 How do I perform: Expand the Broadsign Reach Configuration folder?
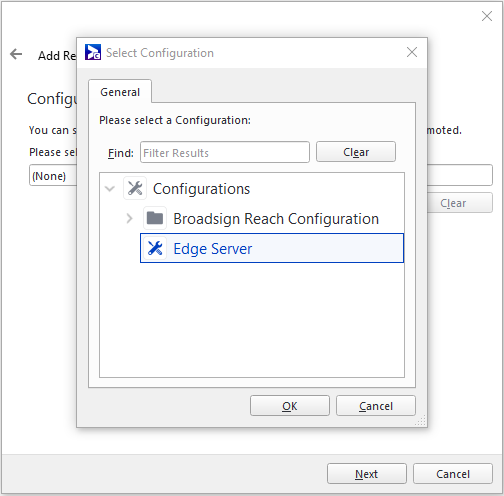130,219
